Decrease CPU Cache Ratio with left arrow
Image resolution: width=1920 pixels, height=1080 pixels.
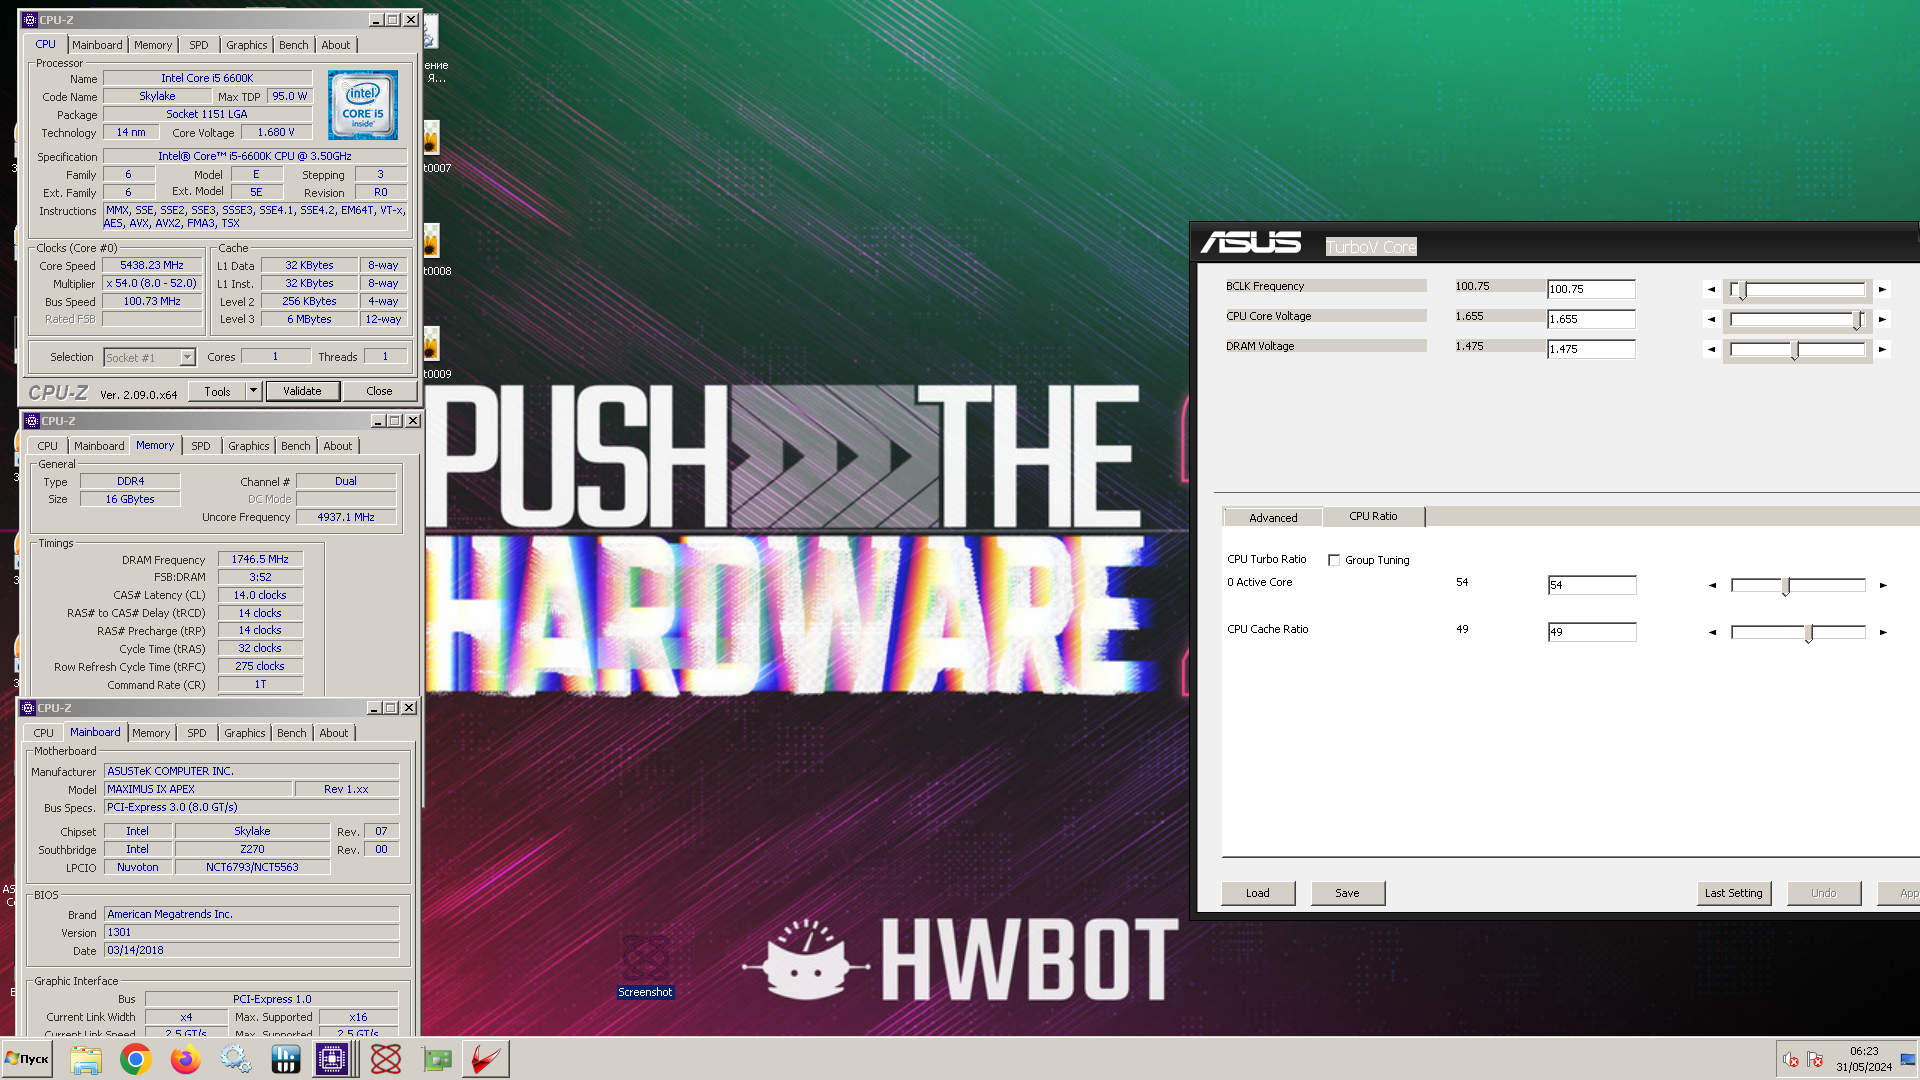pos(1712,633)
